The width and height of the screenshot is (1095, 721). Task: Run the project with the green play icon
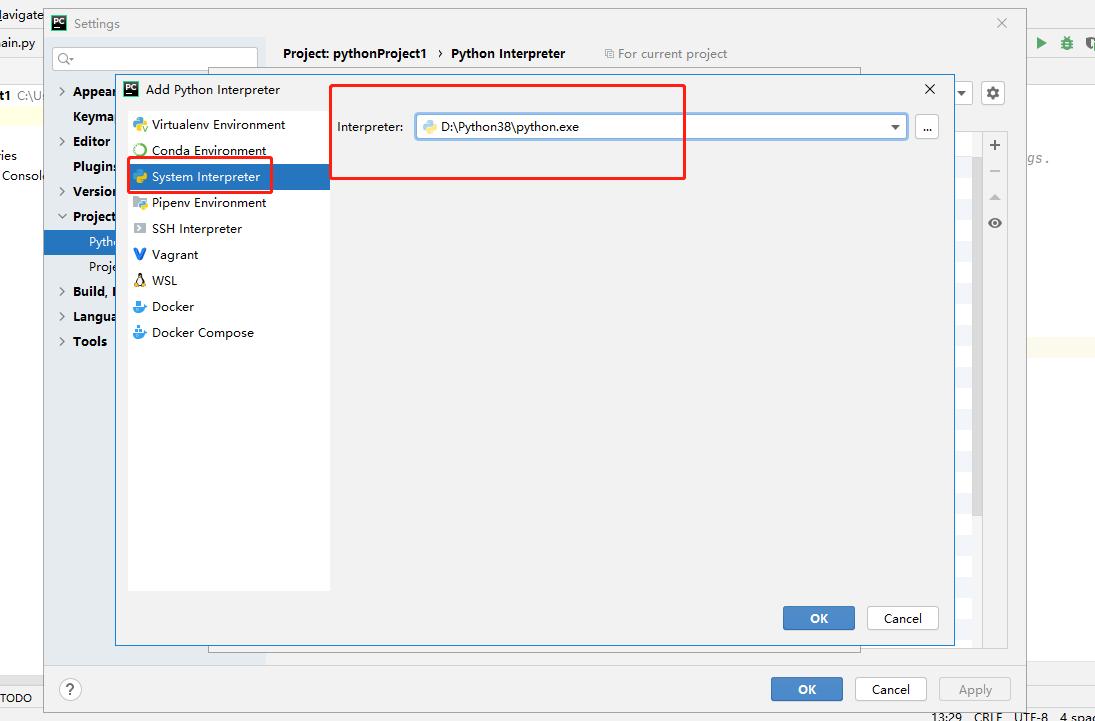1041,42
